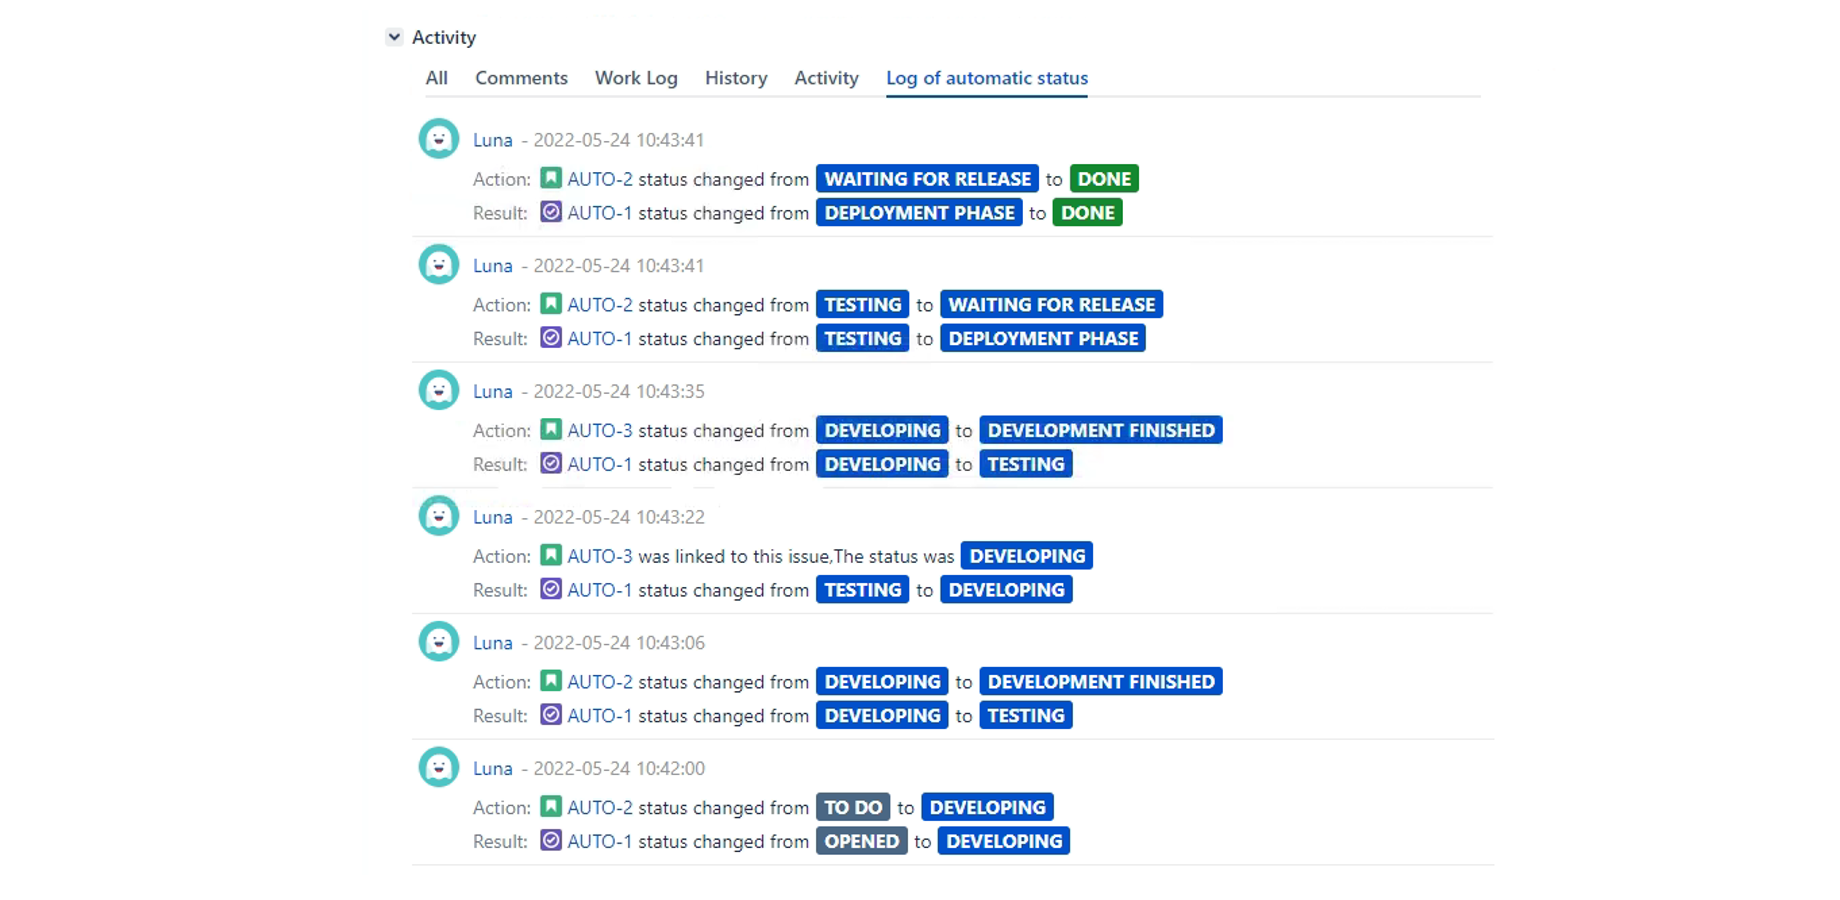Click task icon of AUTO-1 in Testing to Deployment Phase result
Image resolution: width=1840 pixels, height=900 pixels.
point(551,338)
